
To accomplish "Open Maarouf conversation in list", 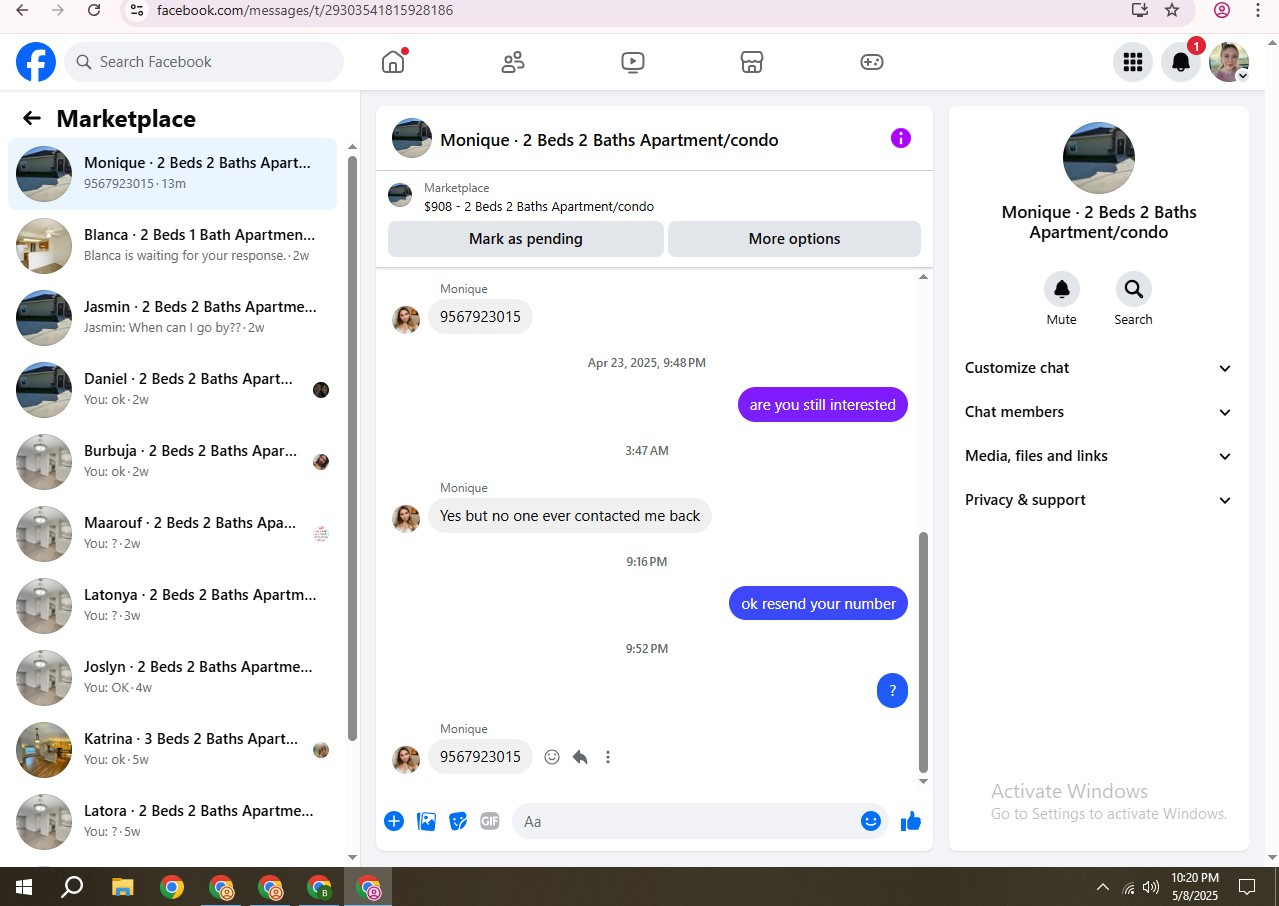I will click(x=172, y=534).
